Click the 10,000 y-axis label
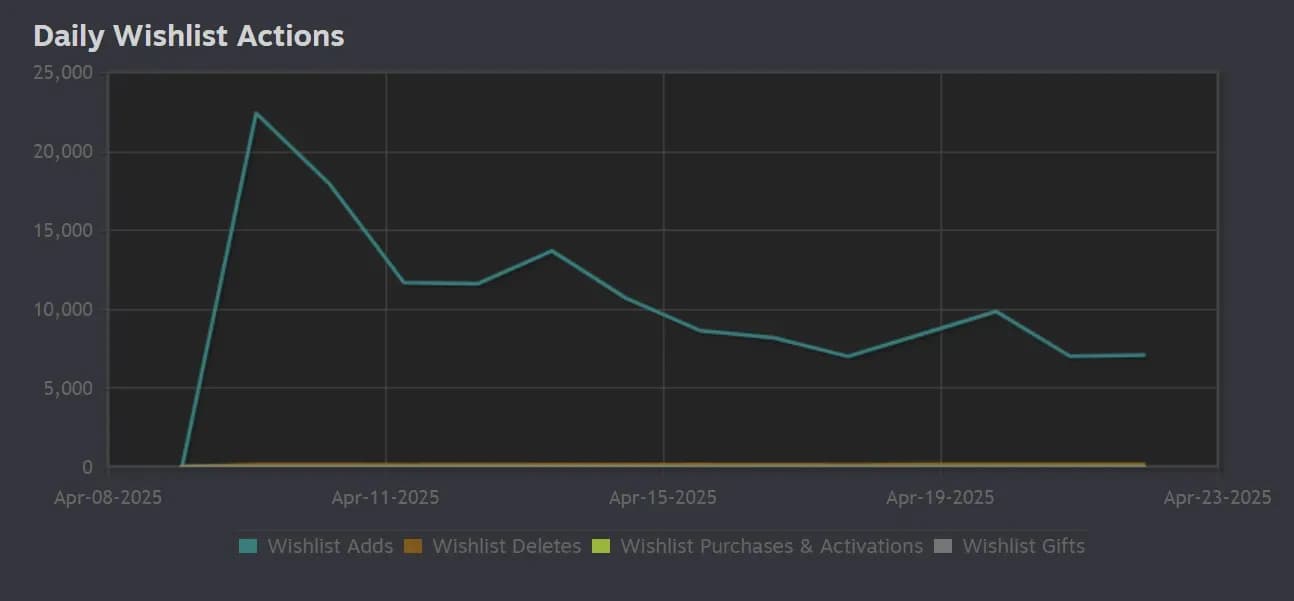 [63, 309]
